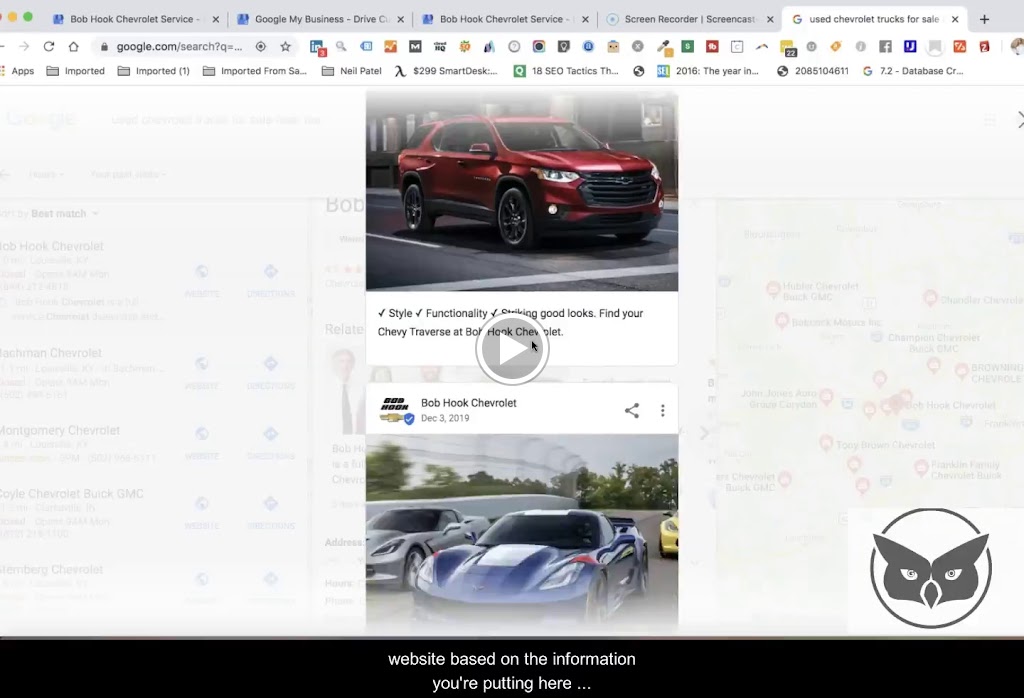This screenshot has width=1024, height=698.
Task: Go to the browser home page
Action: (73, 46)
